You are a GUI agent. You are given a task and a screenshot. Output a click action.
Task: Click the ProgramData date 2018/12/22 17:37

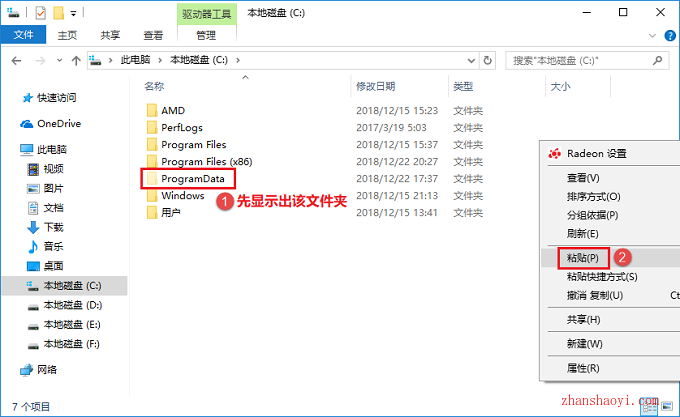[x=397, y=179]
